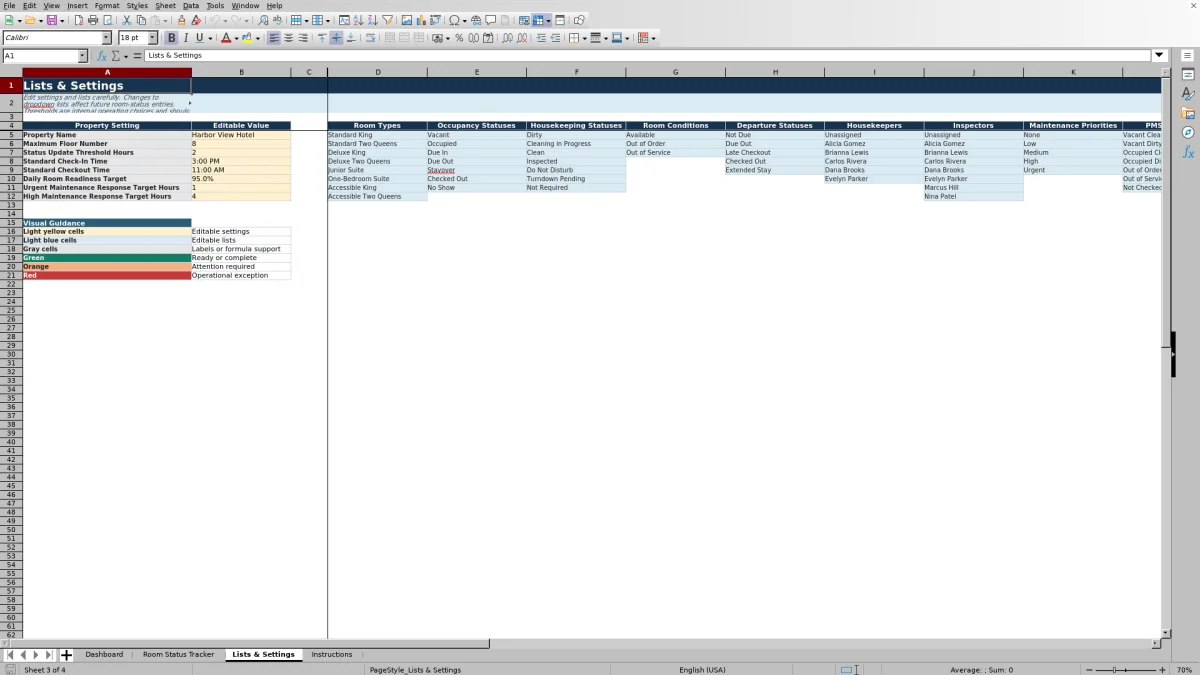Open the Sheet menu
The height and width of the screenshot is (675, 1200).
click(x=165, y=5)
